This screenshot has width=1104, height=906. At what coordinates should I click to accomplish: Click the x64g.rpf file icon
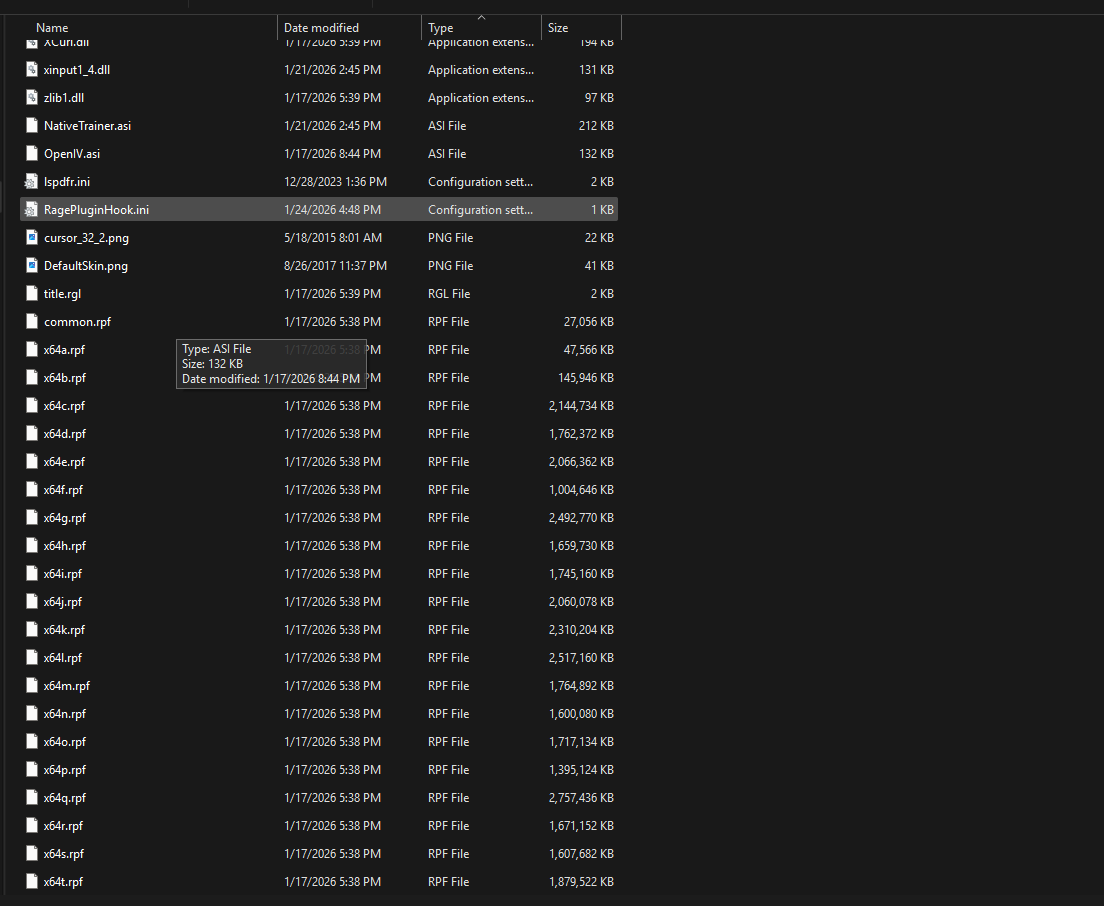pos(32,517)
